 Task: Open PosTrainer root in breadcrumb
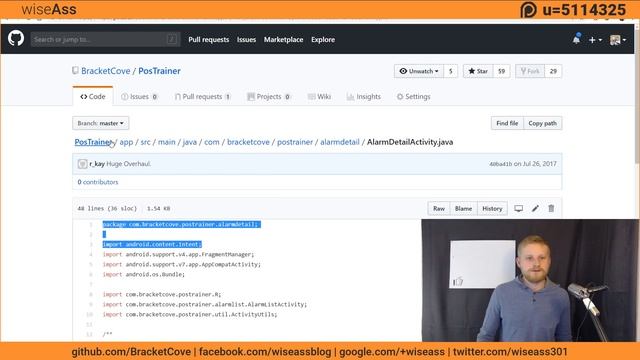93,142
